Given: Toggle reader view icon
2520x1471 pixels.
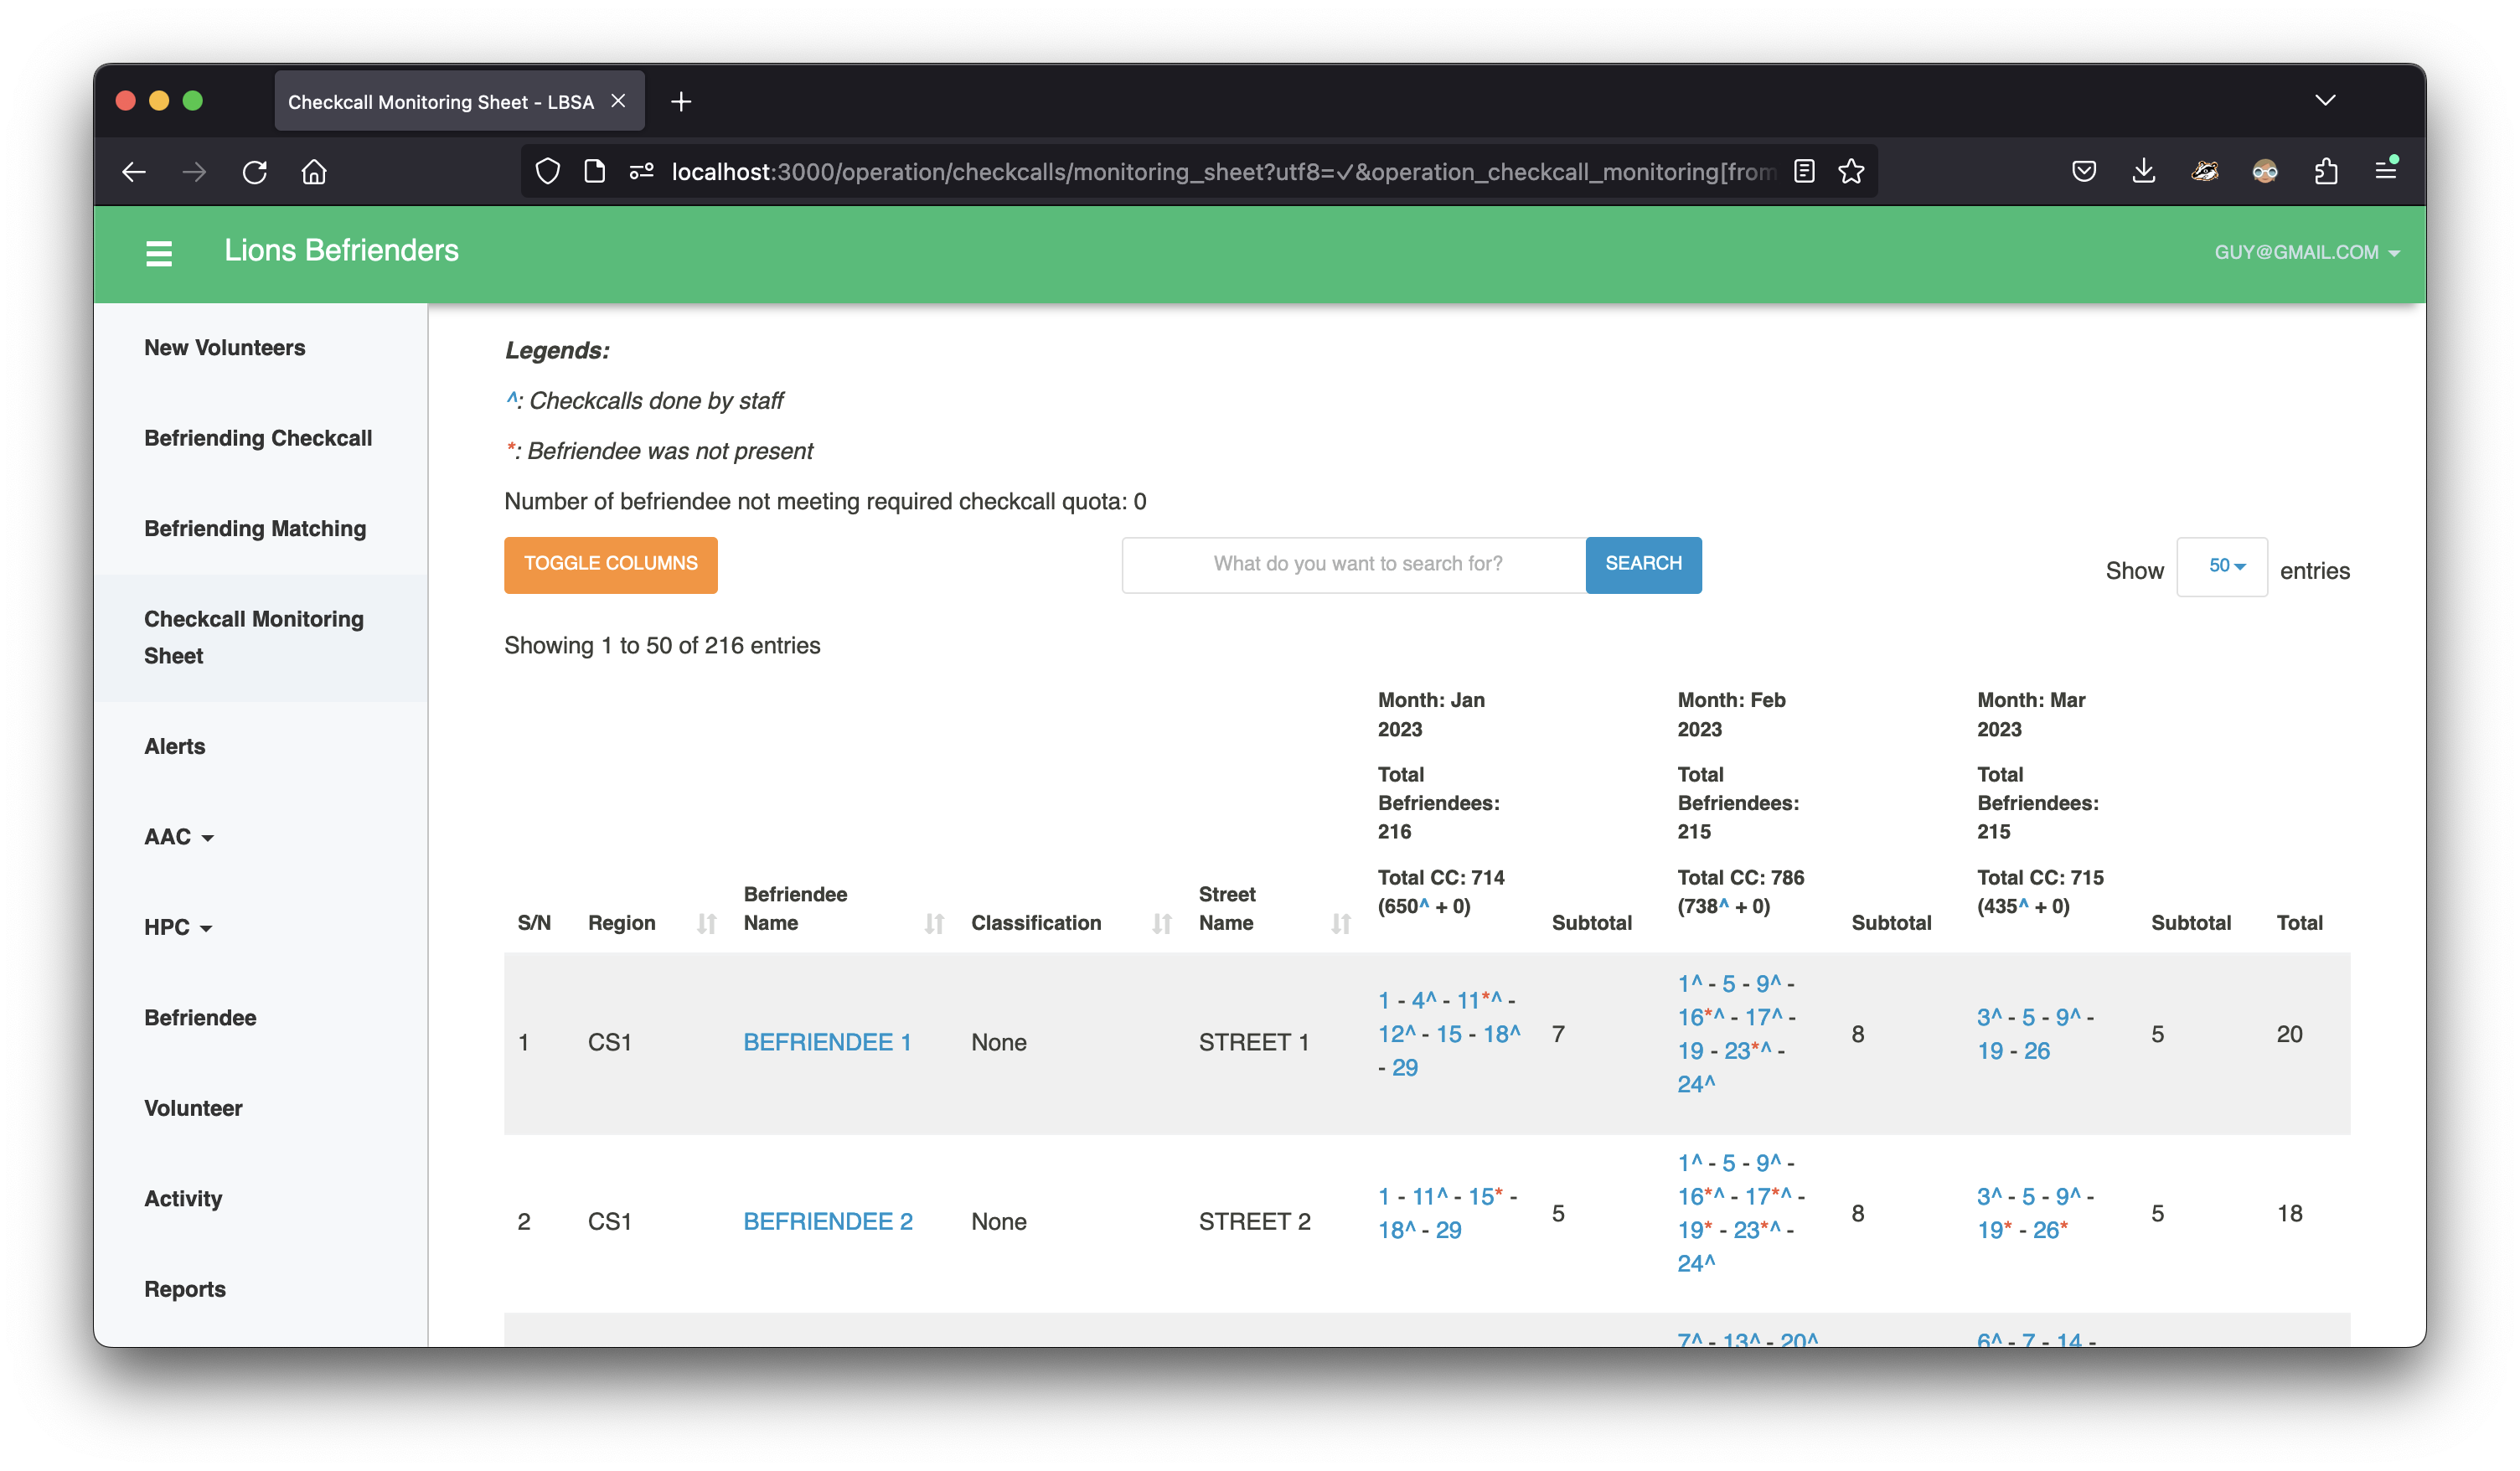Looking at the screenshot, I should [1805, 172].
